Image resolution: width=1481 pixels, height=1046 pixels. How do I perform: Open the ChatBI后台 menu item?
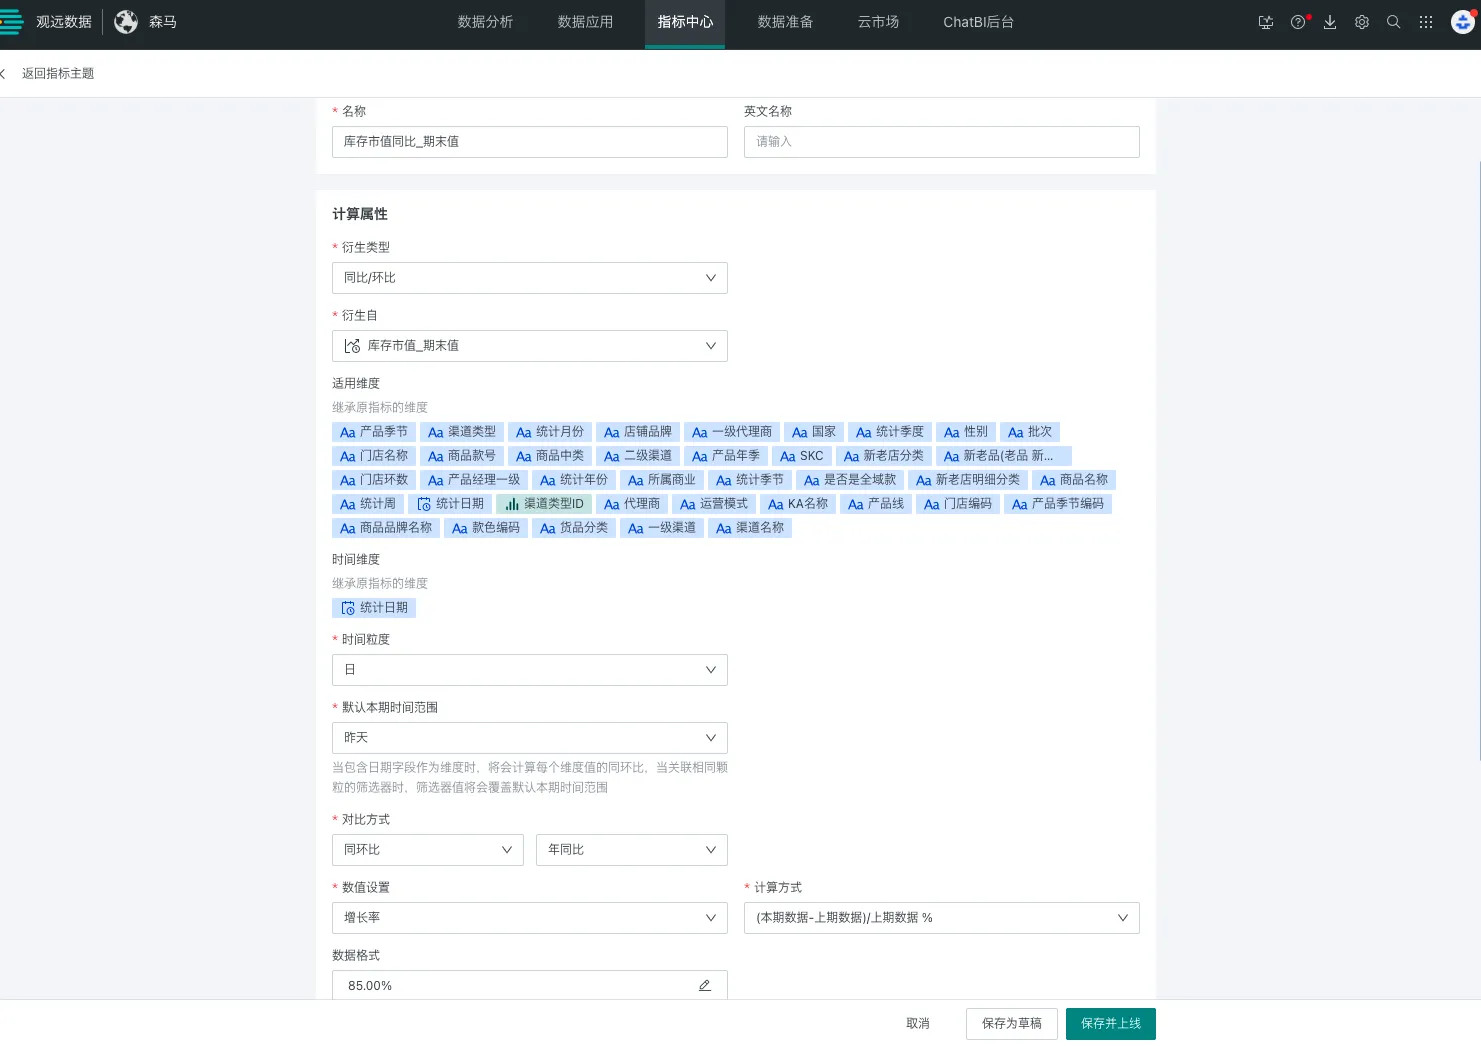click(978, 22)
